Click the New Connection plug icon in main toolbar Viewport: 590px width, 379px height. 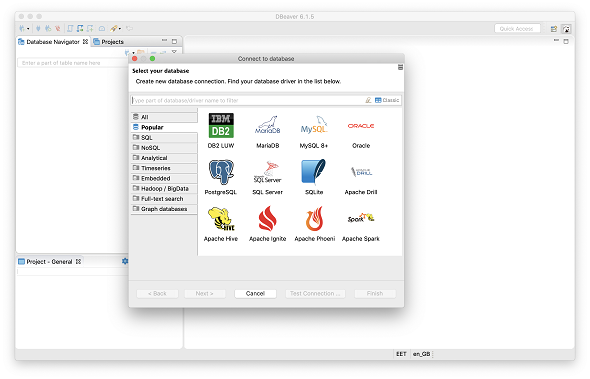pyautogui.click(x=22, y=28)
